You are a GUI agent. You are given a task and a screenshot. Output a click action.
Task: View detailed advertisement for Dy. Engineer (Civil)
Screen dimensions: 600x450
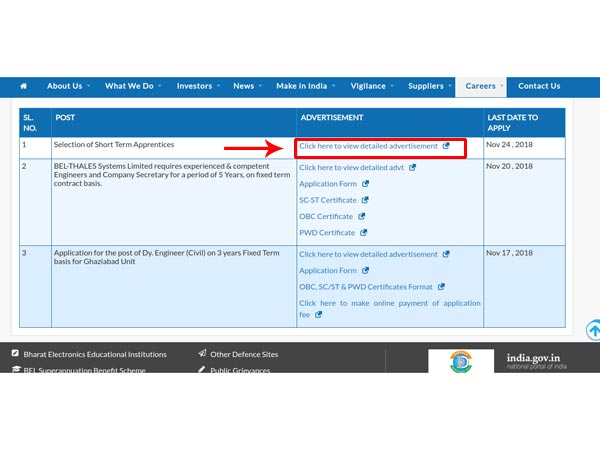368,254
